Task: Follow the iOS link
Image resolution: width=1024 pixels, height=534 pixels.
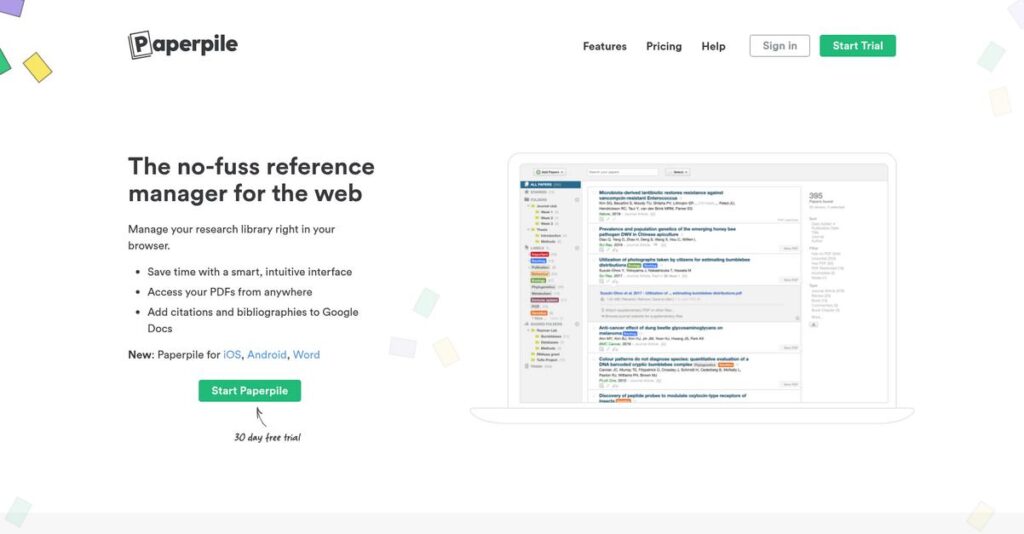Action: [x=232, y=354]
